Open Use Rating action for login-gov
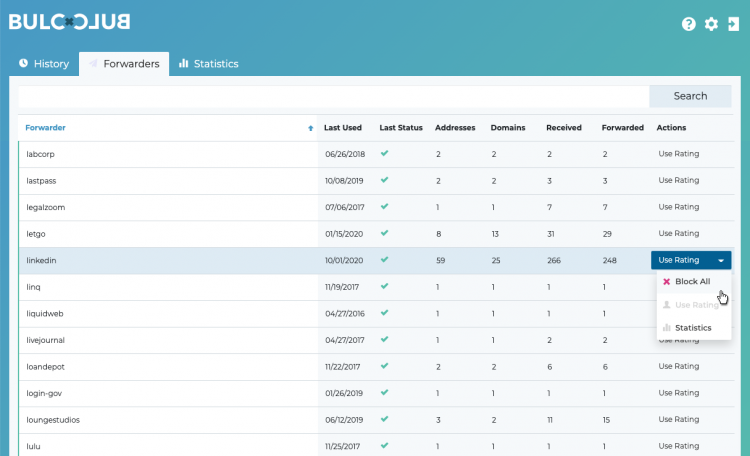 click(678, 392)
